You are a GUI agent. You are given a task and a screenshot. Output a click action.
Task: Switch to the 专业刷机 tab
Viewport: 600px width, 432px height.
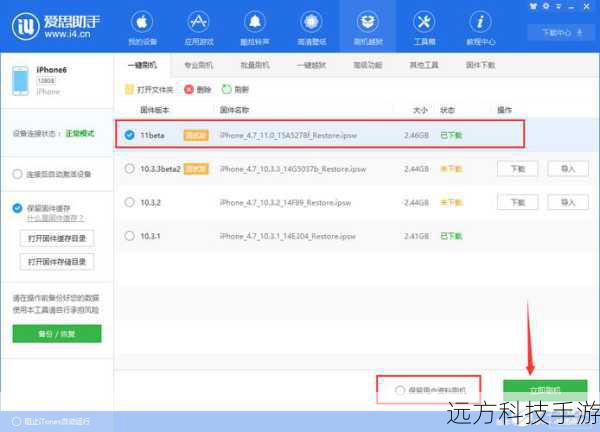click(198, 65)
